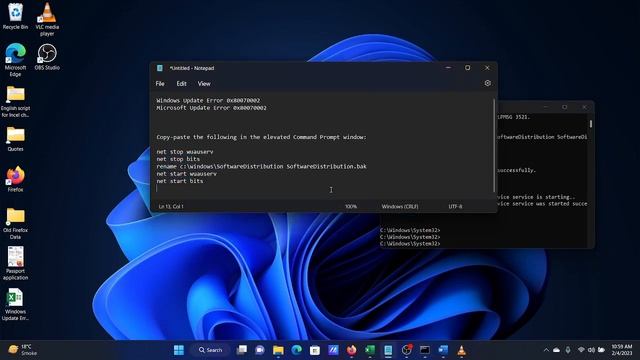This screenshot has width=640, height=360.
Task: Click the OneDrive cloud tray icon
Action: [557, 350]
